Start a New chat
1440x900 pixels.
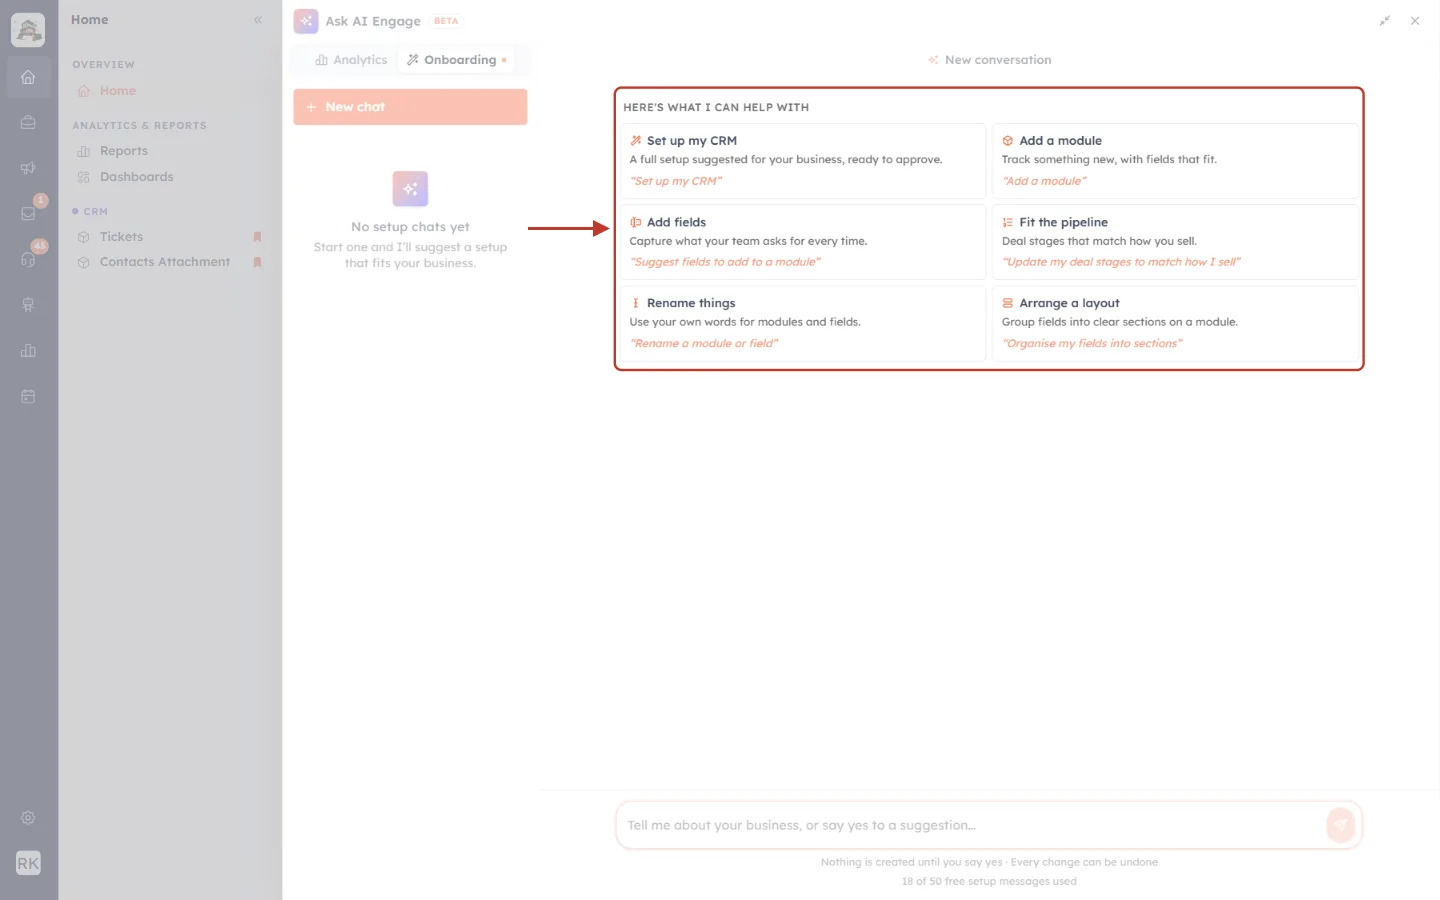tap(410, 107)
